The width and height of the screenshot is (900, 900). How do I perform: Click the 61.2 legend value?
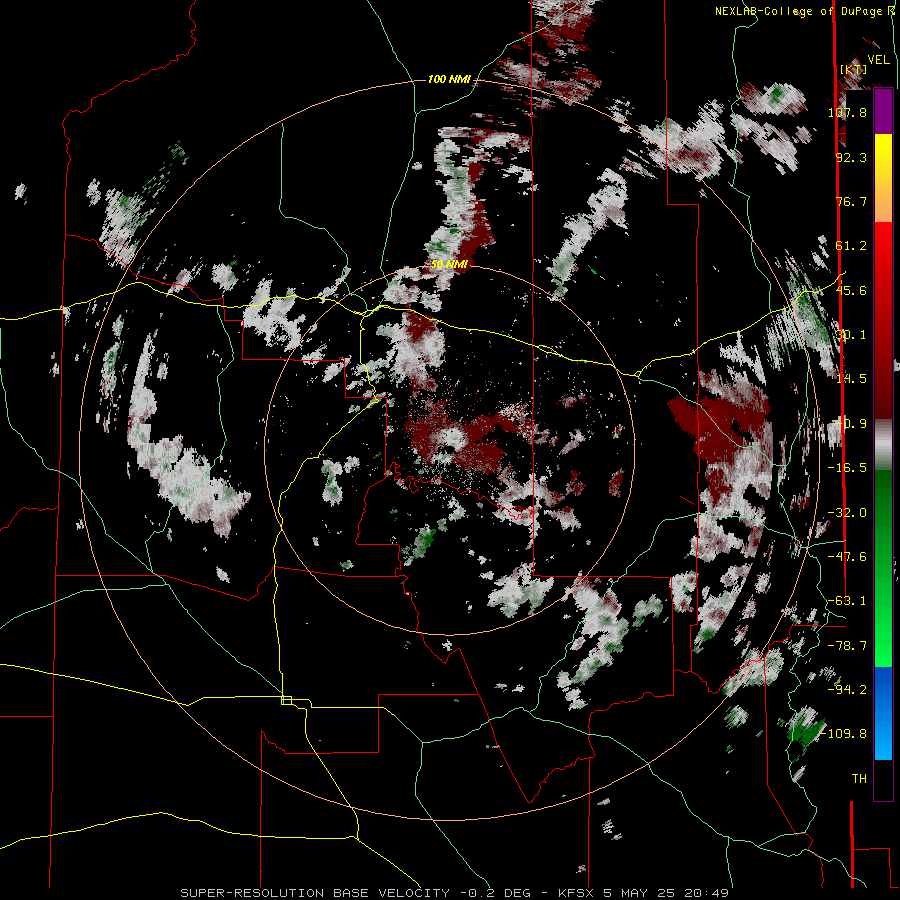pos(851,246)
